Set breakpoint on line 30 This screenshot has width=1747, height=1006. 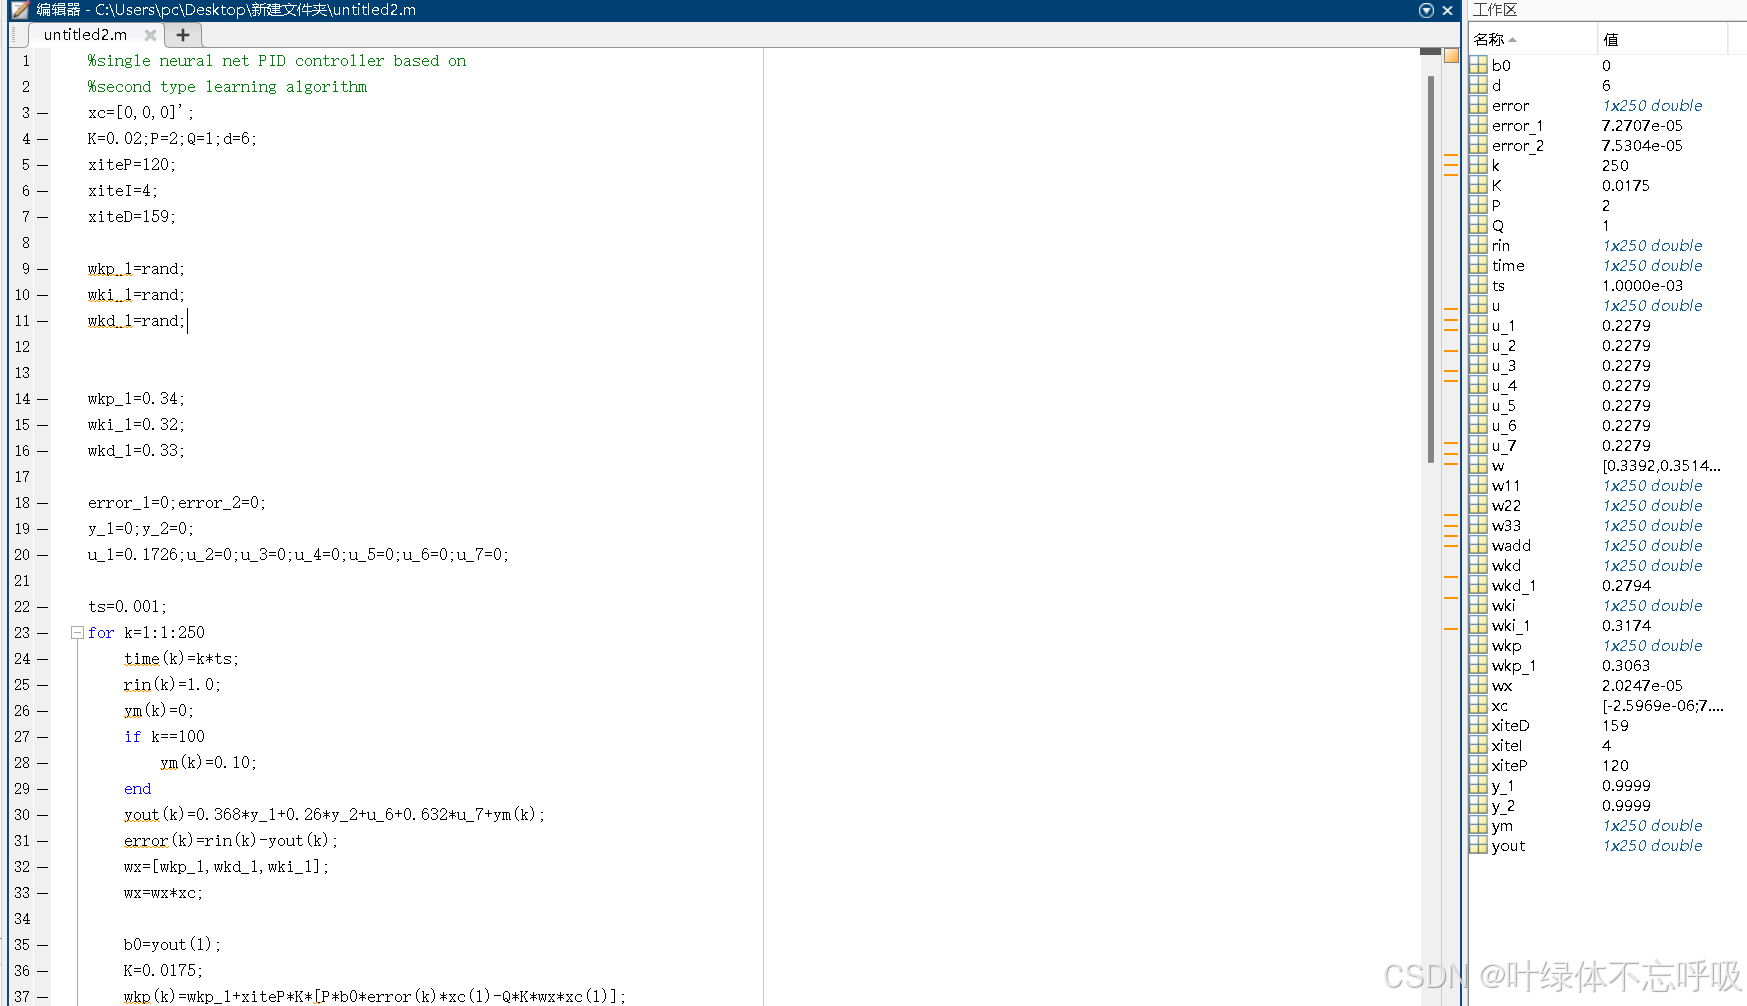coord(43,815)
